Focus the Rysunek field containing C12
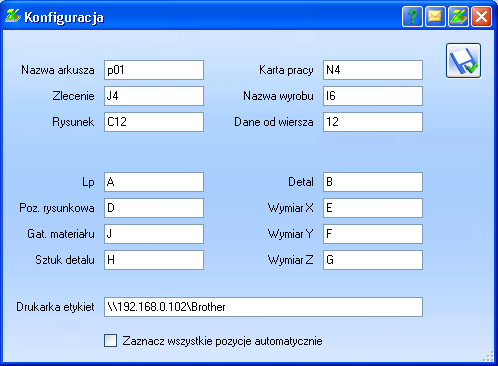The image size is (498, 366). (154, 122)
